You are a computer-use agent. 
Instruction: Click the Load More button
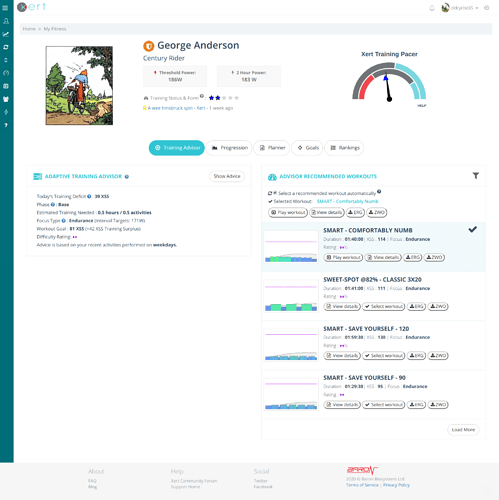coord(463,430)
